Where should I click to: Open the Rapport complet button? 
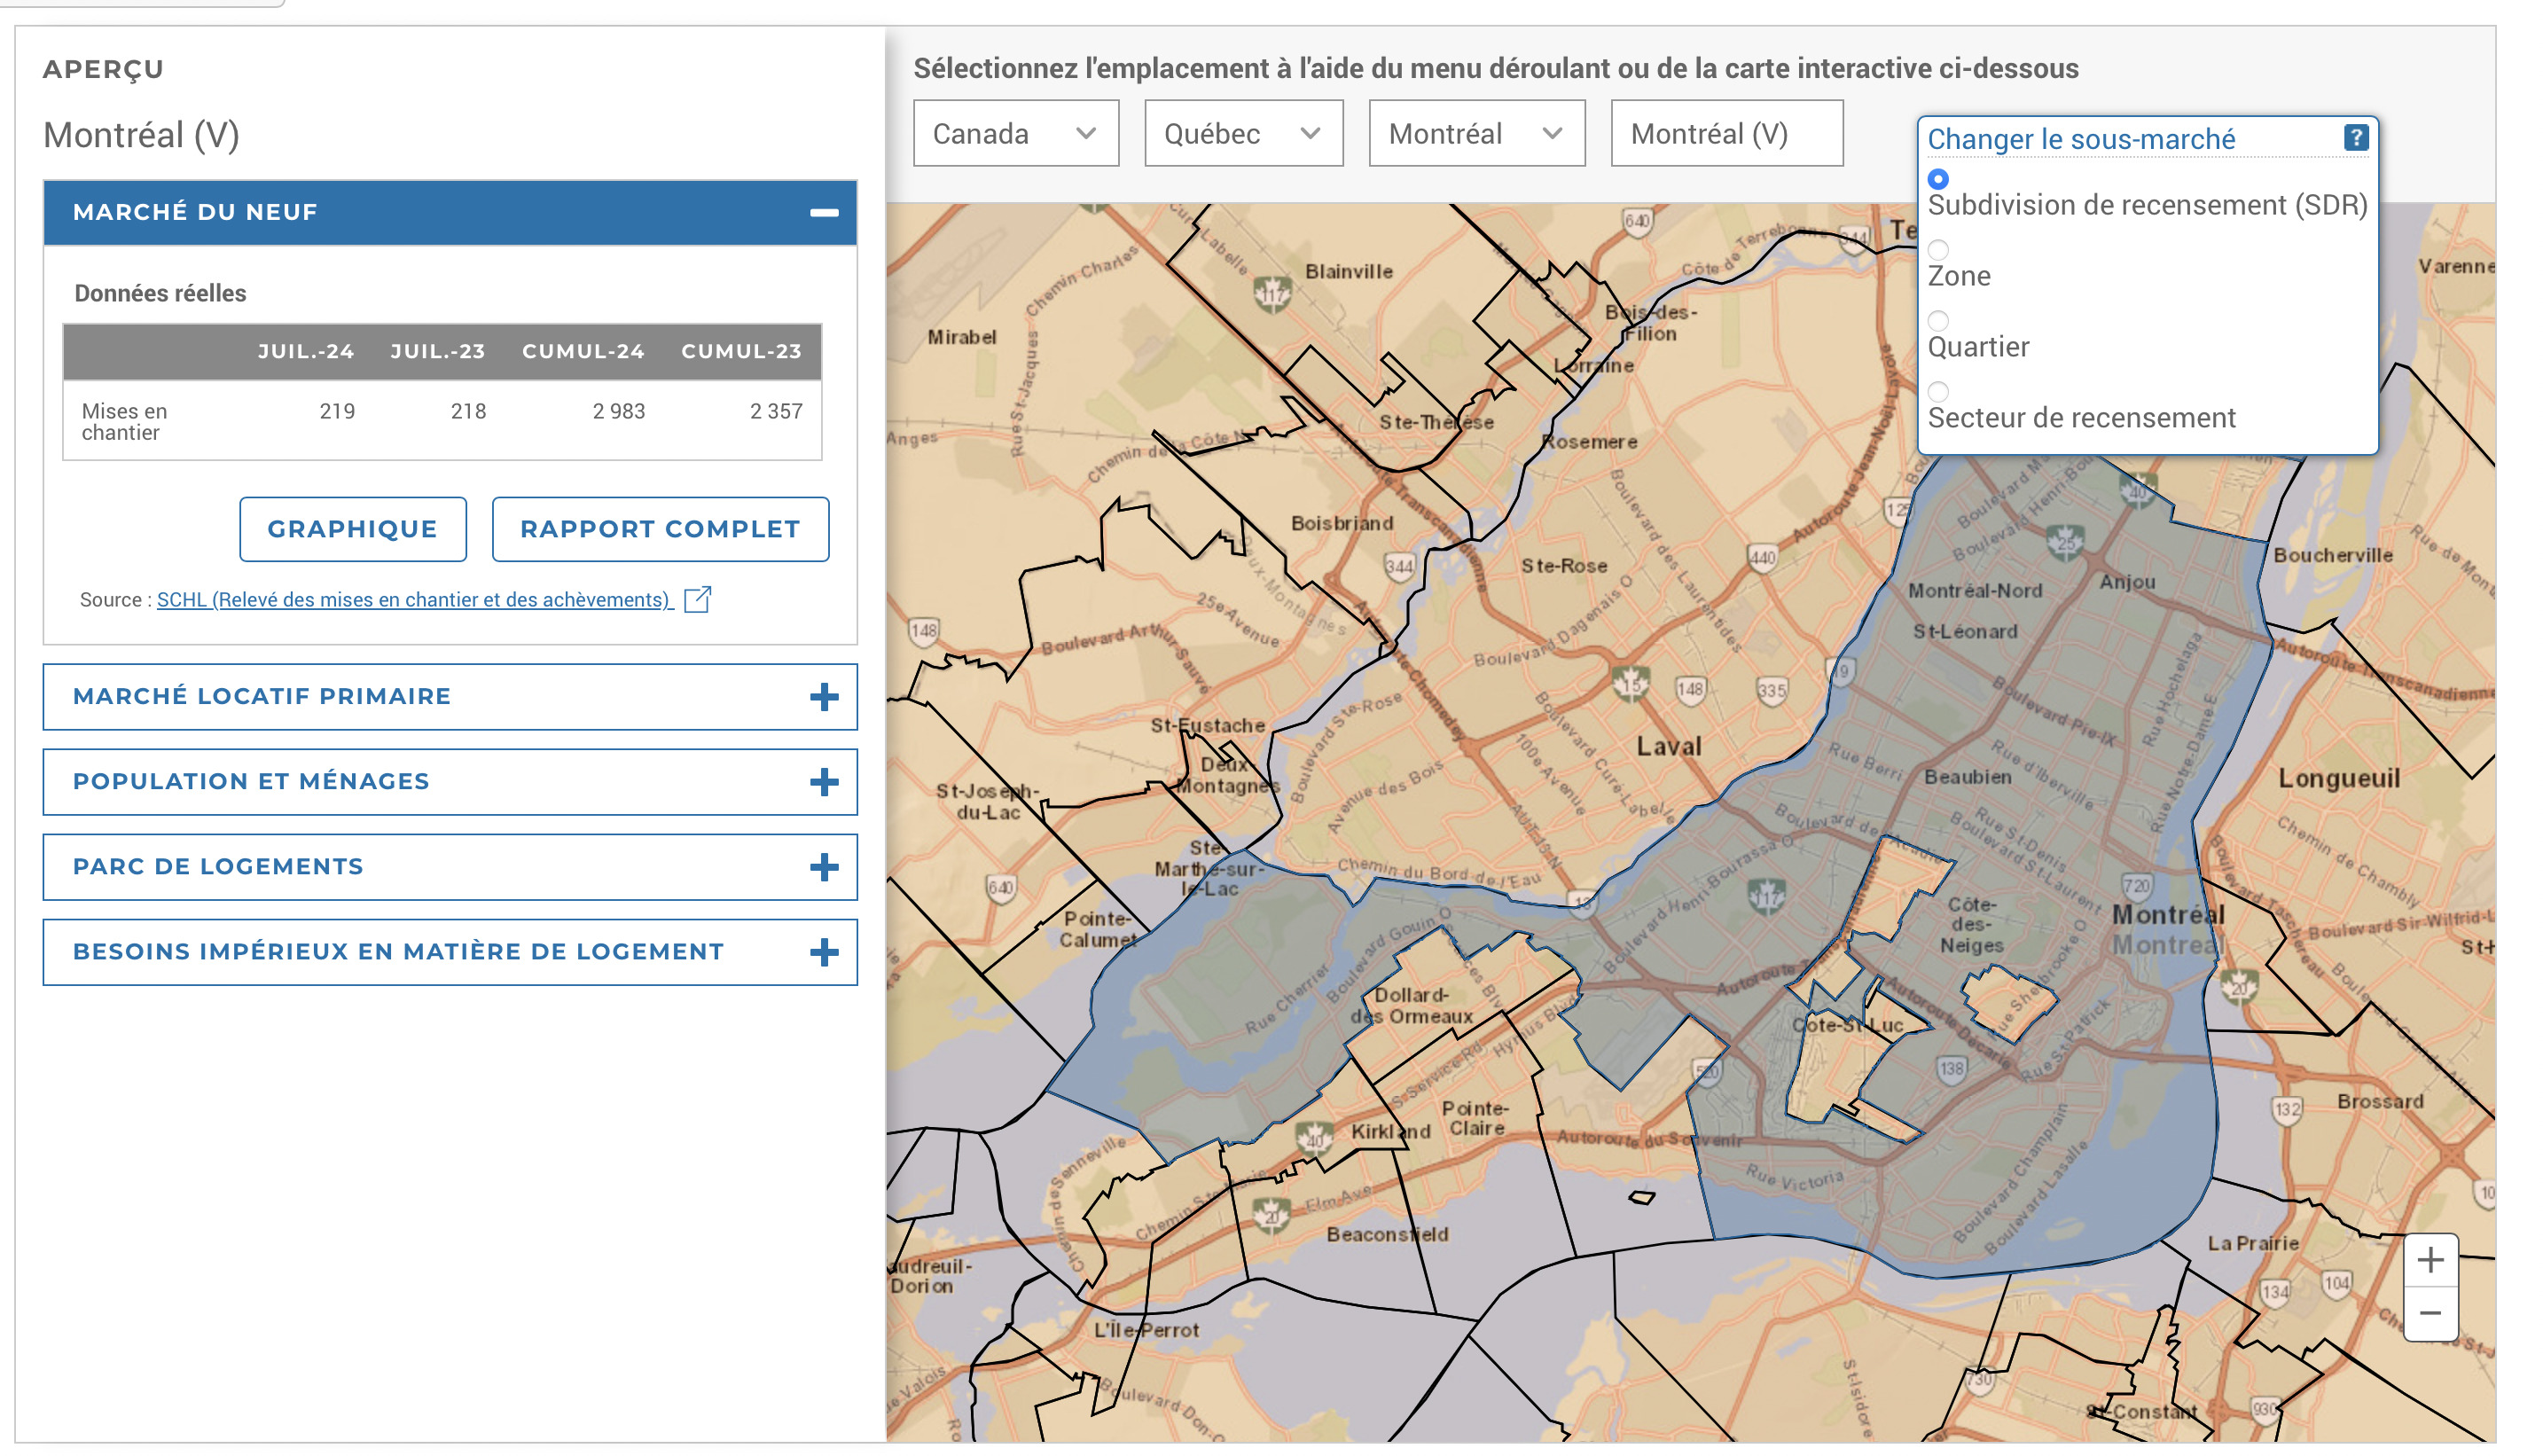pyautogui.click(x=660, y=529)
